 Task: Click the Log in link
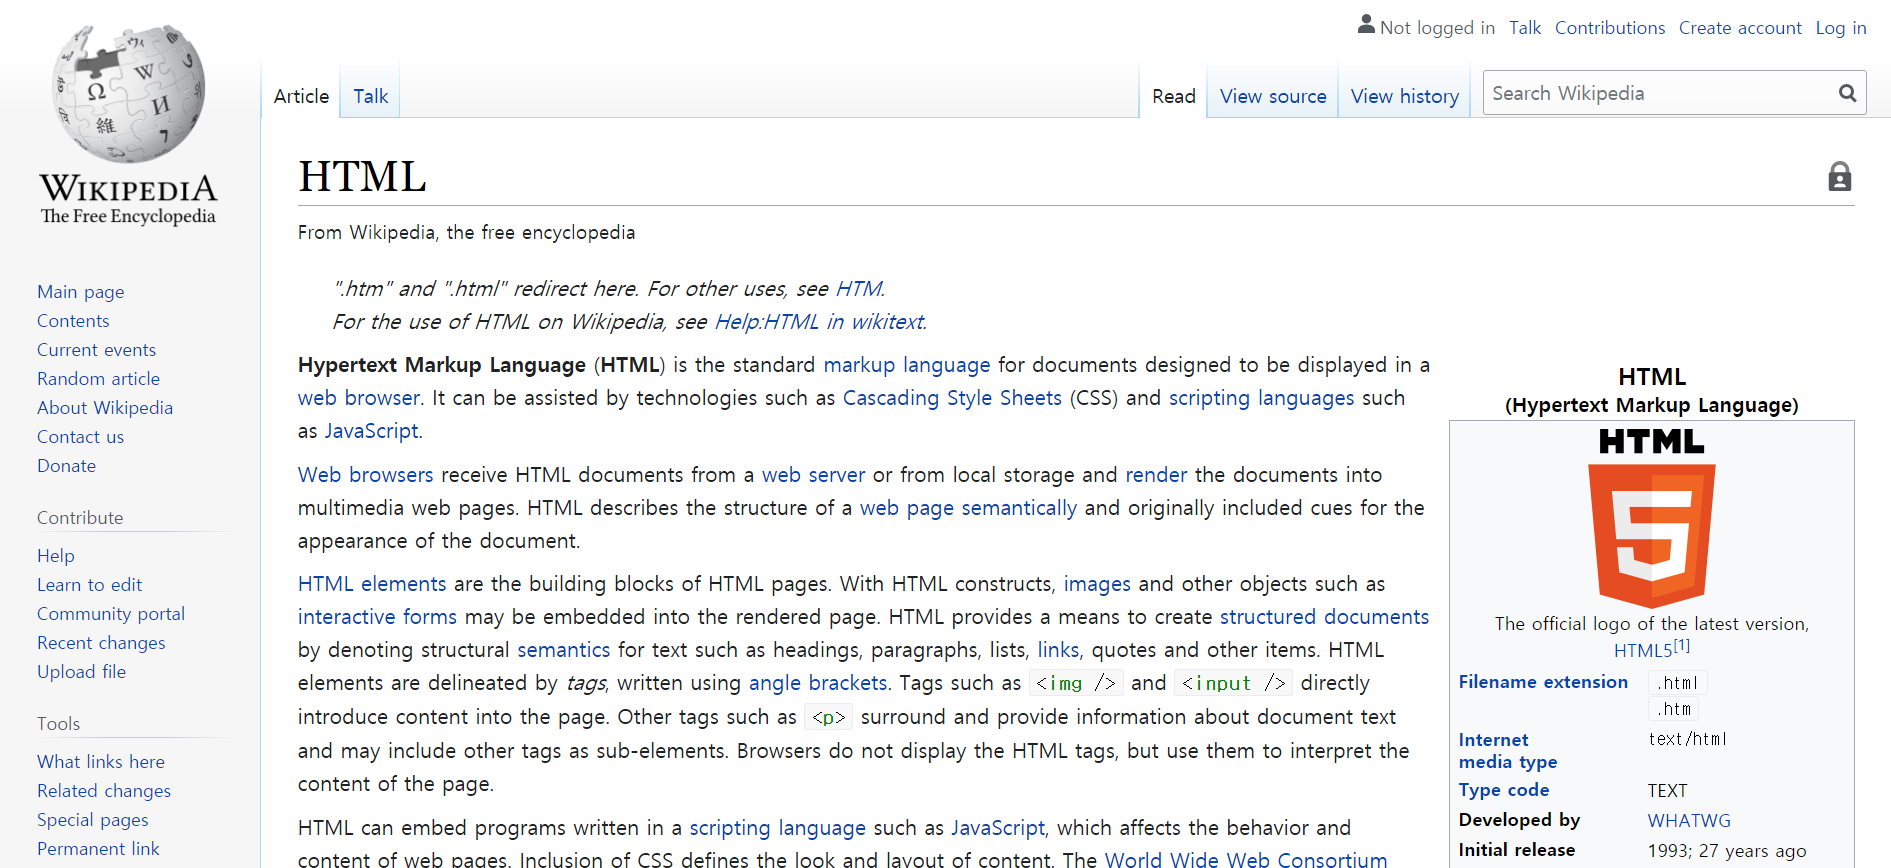coord(1841,28)
